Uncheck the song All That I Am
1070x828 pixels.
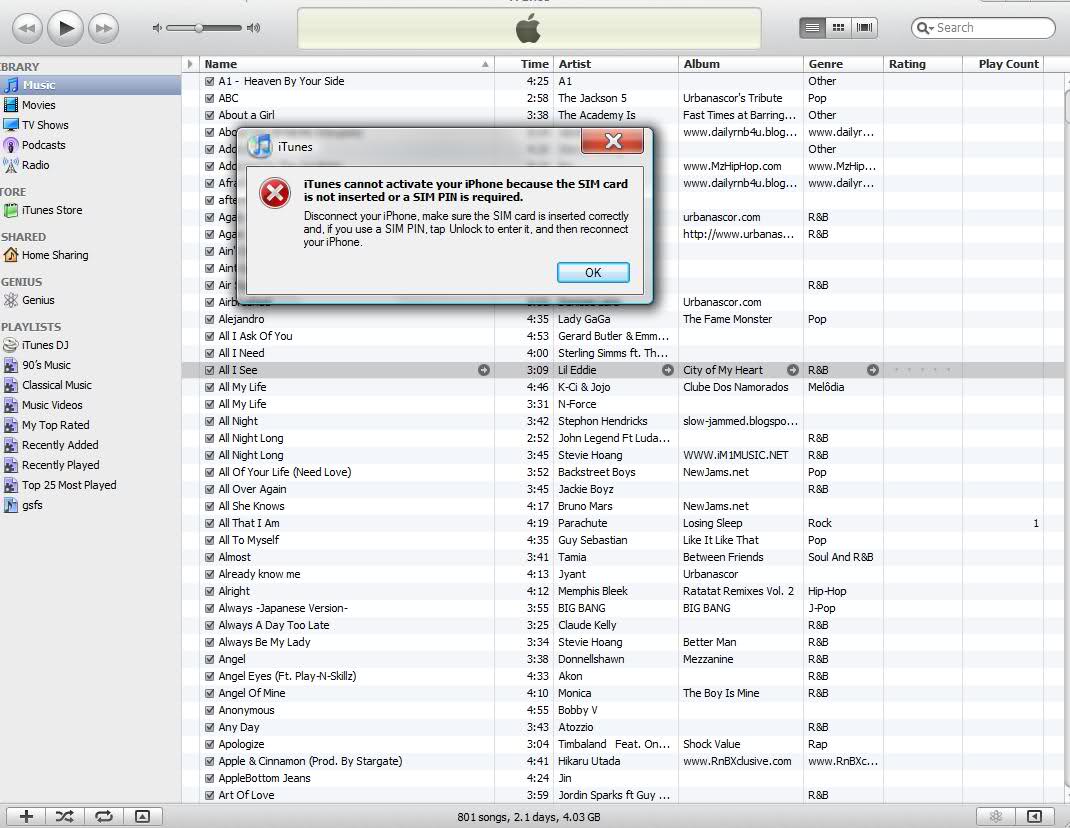click(x=209, y=524)
